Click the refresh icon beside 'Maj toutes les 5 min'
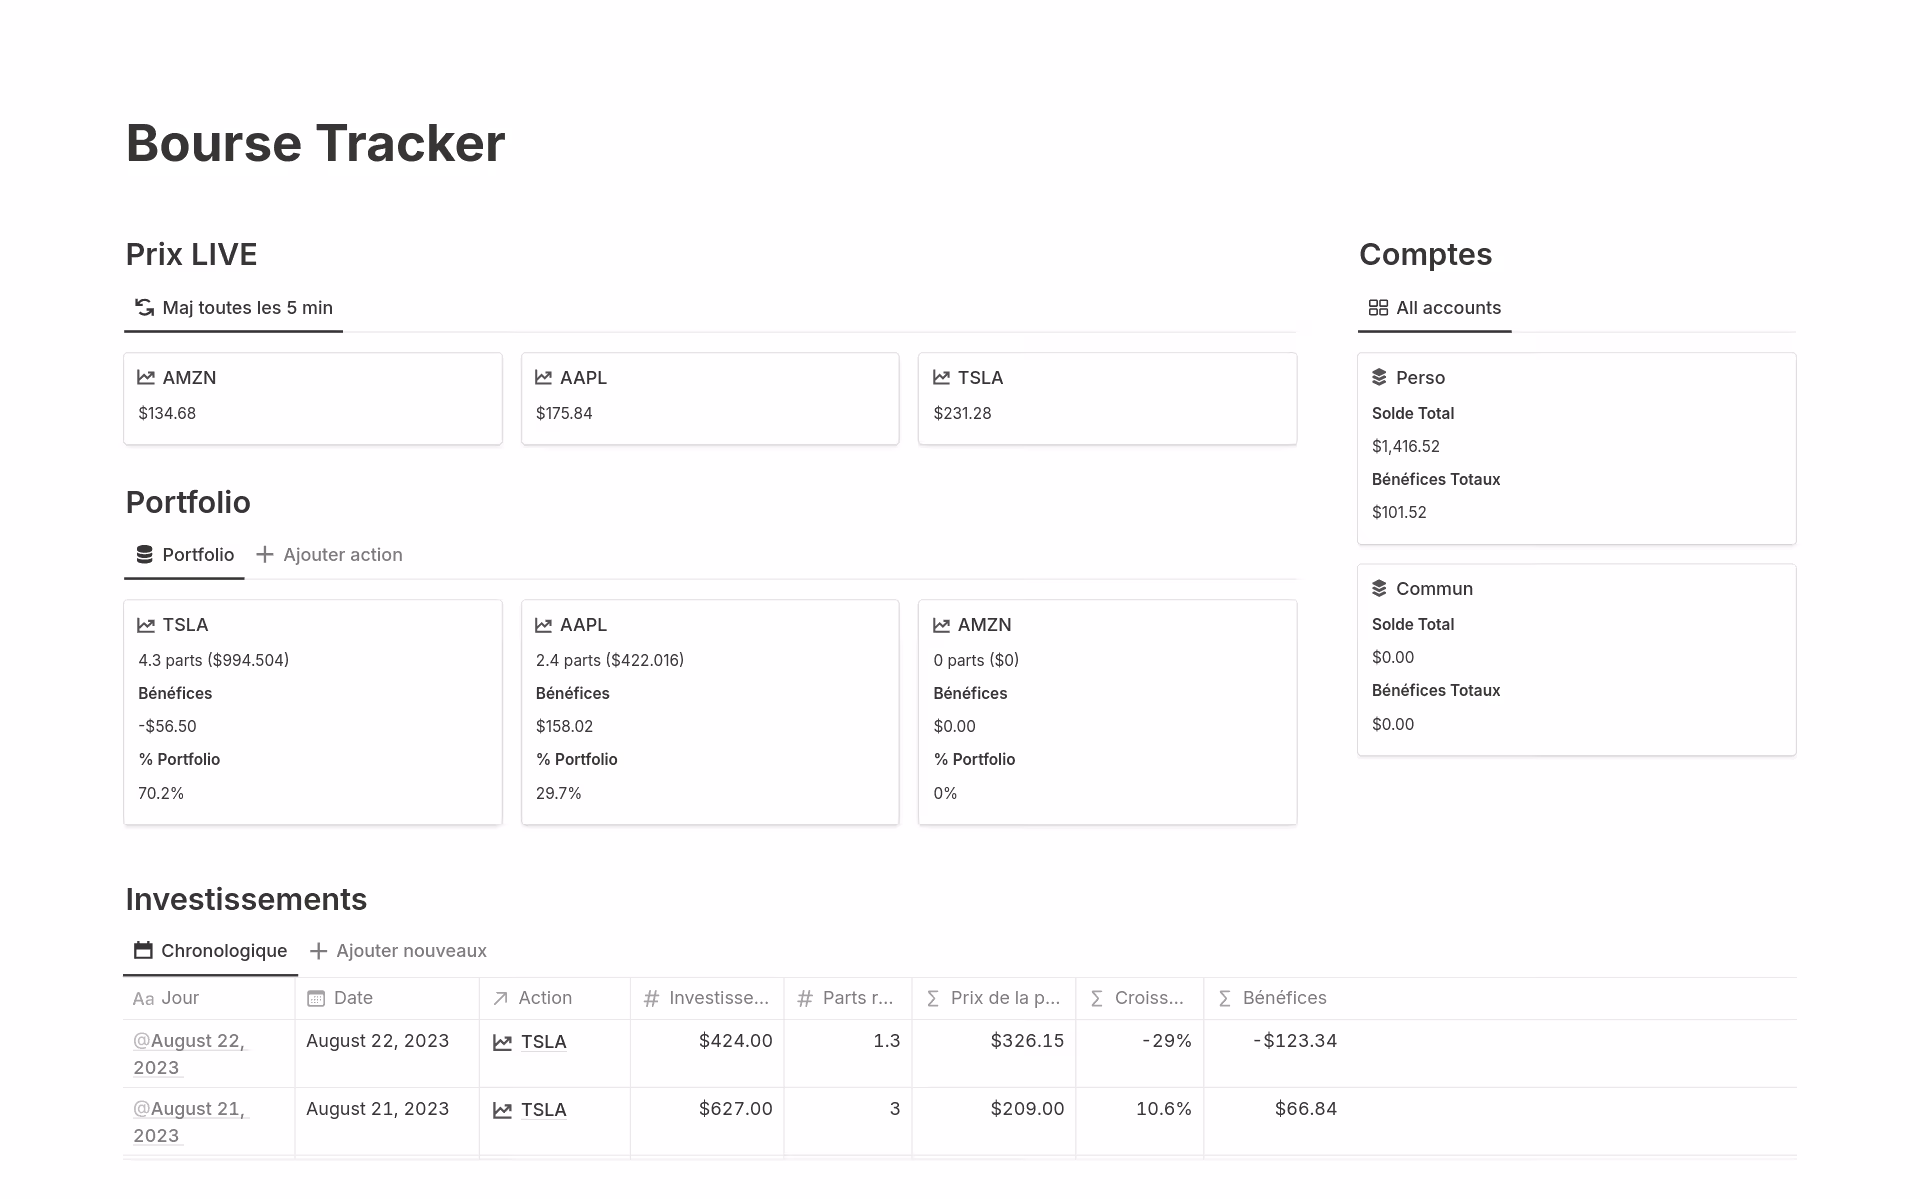This screenshot has height=1199, width=1920. pos(143,307)
